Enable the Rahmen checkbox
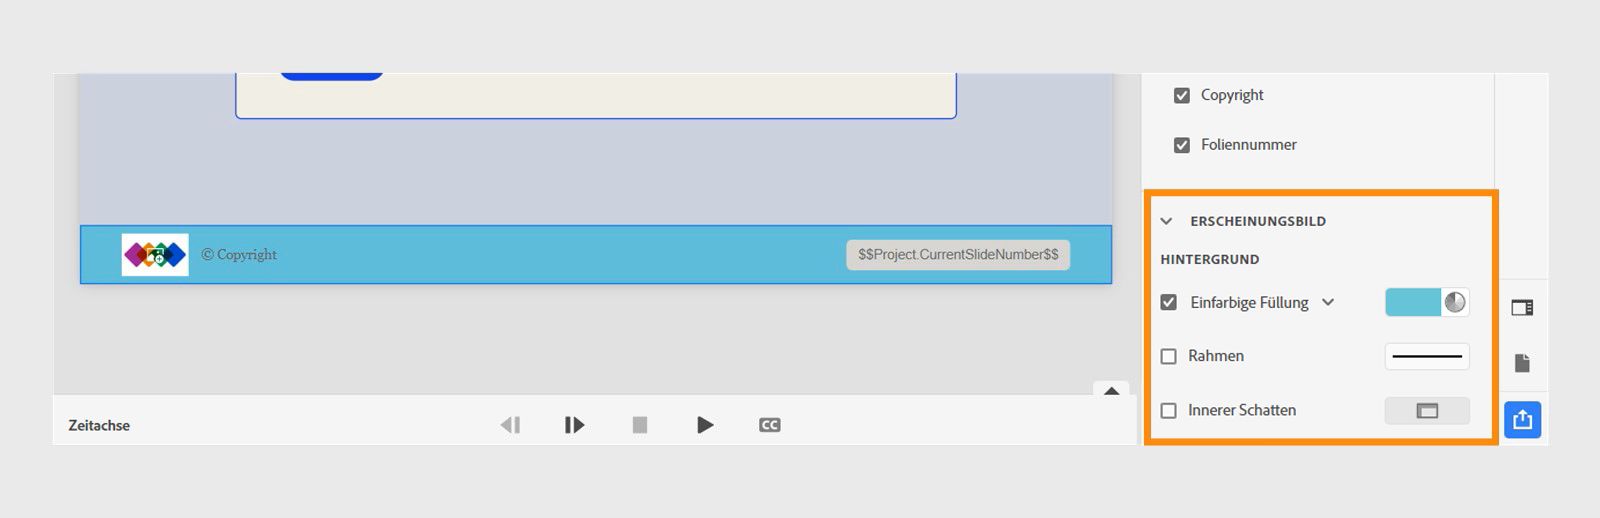The image size is (1600, 518). [1168, 356]
